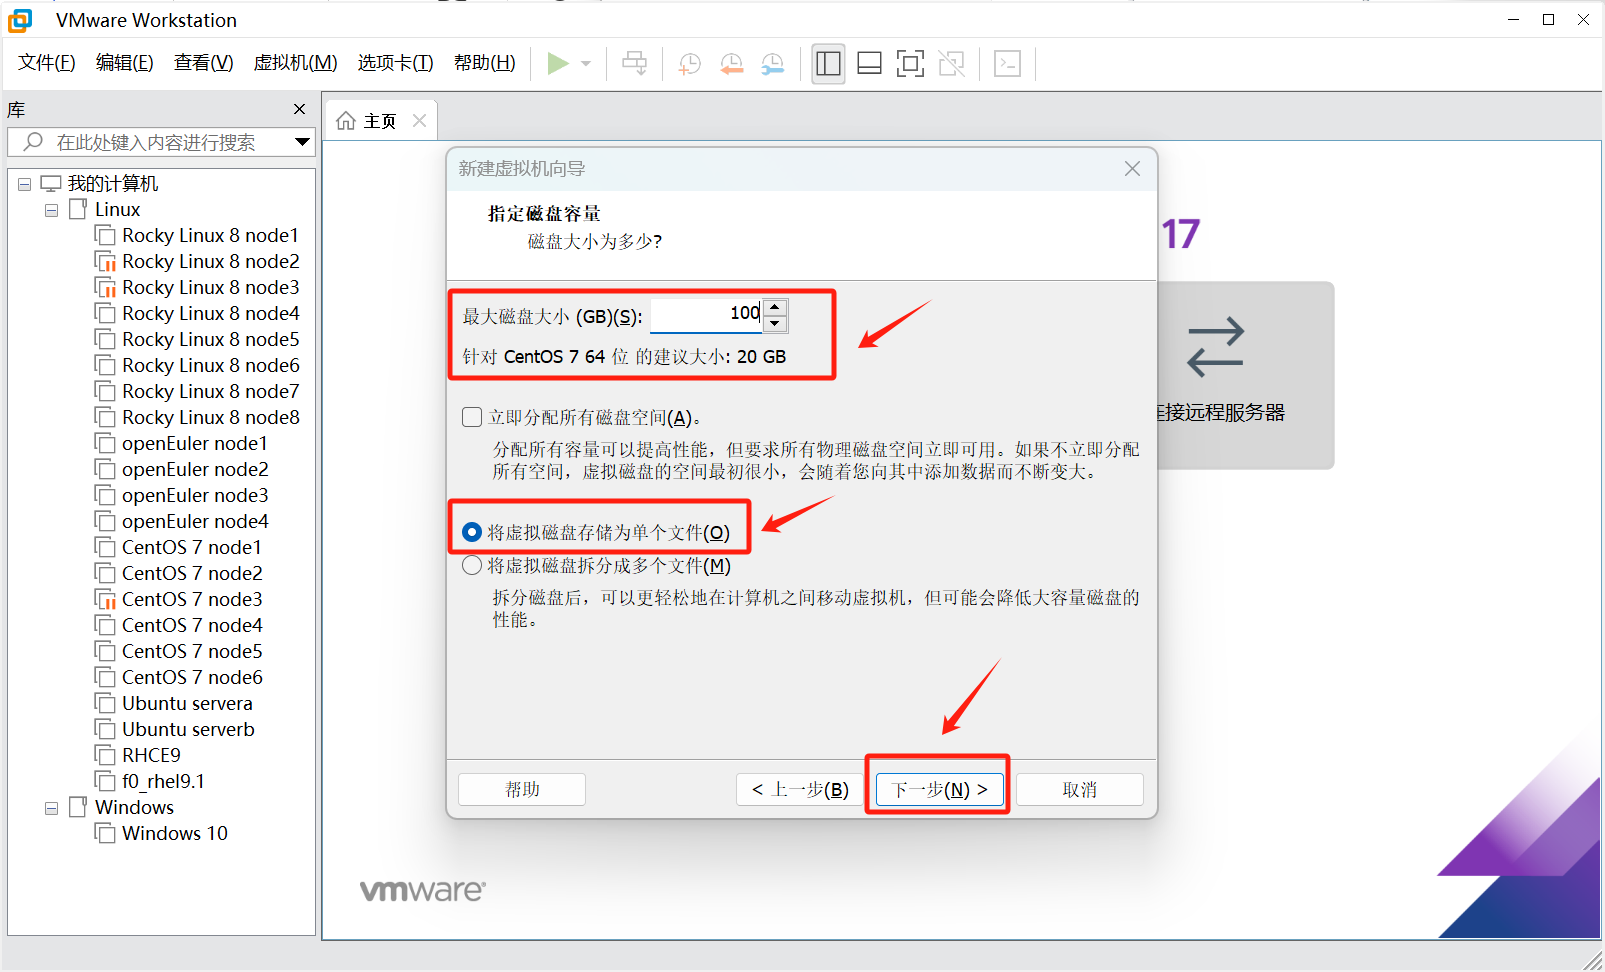Screen dimensions: 1605x972
Task: Open the 选项卡(T) menu
Action: (x=395, y=63)
